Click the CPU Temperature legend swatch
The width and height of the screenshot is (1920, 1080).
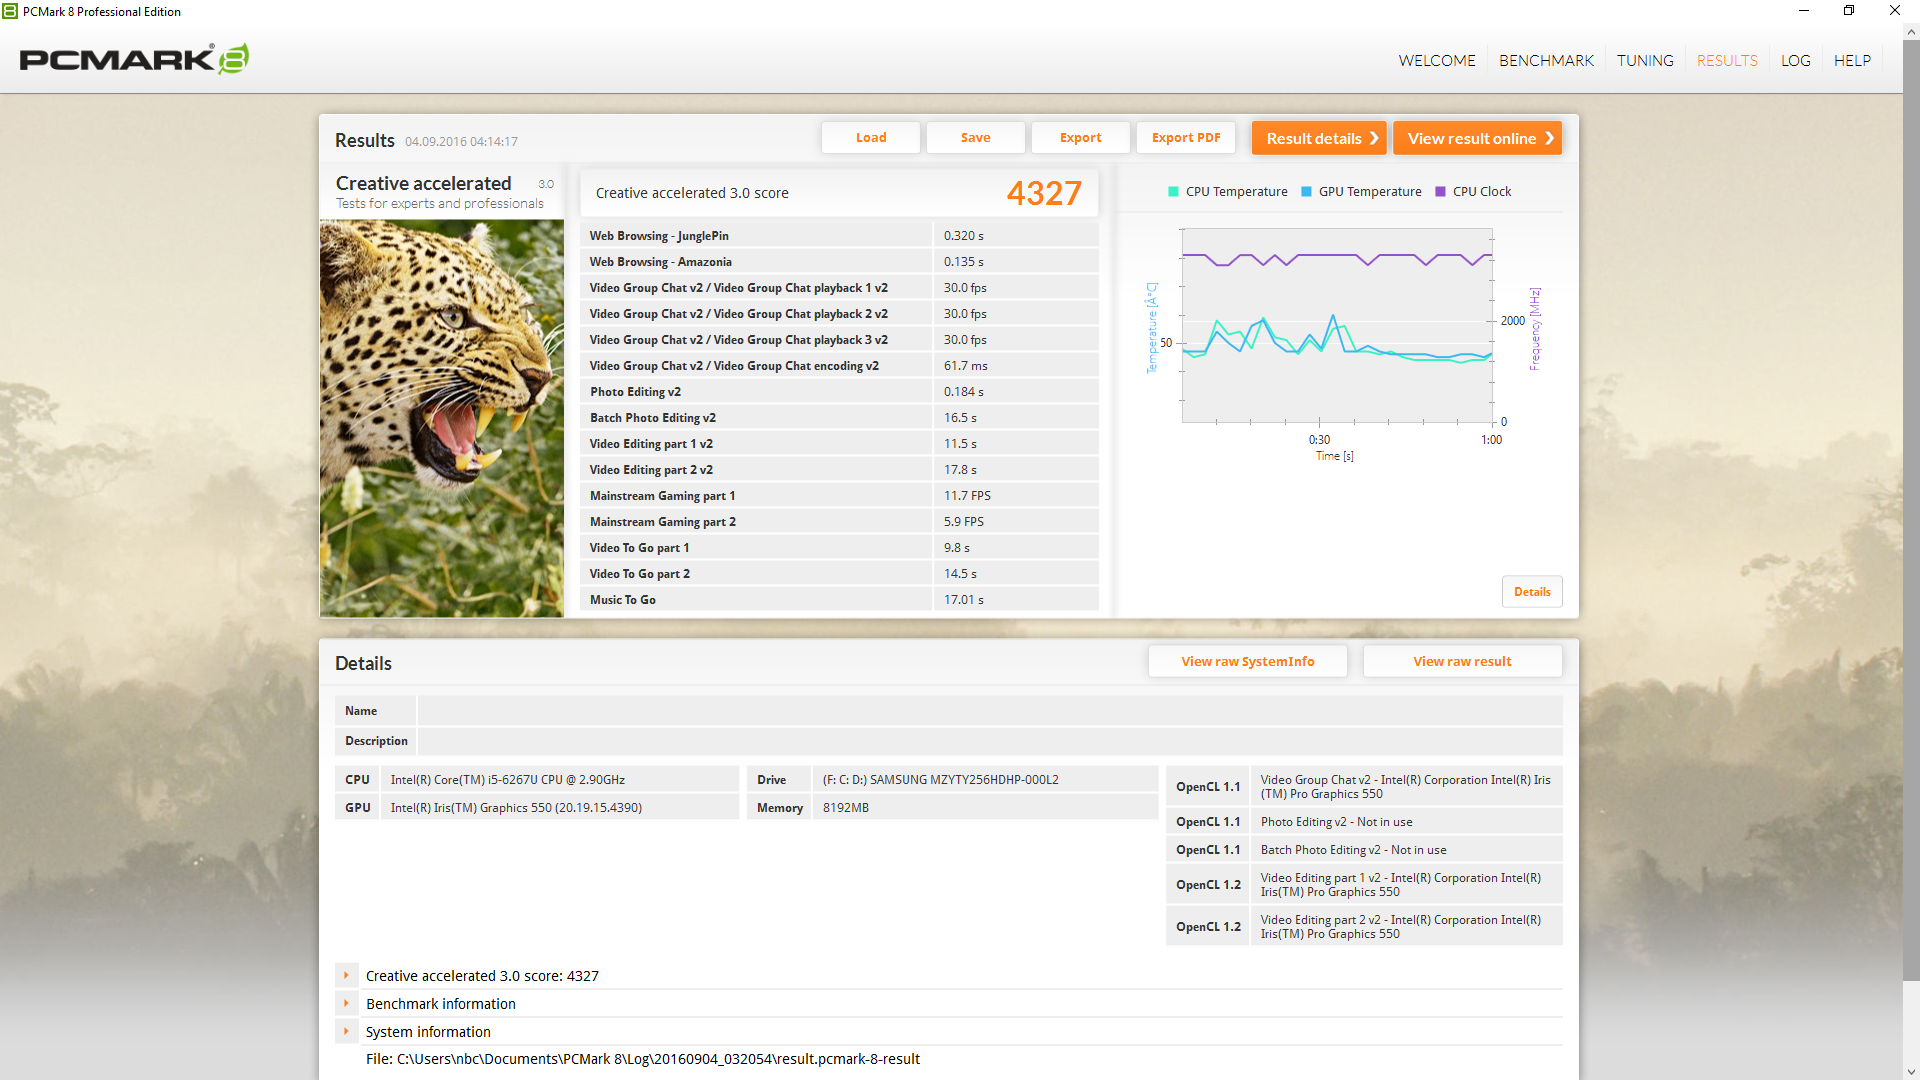(1173, 192)
